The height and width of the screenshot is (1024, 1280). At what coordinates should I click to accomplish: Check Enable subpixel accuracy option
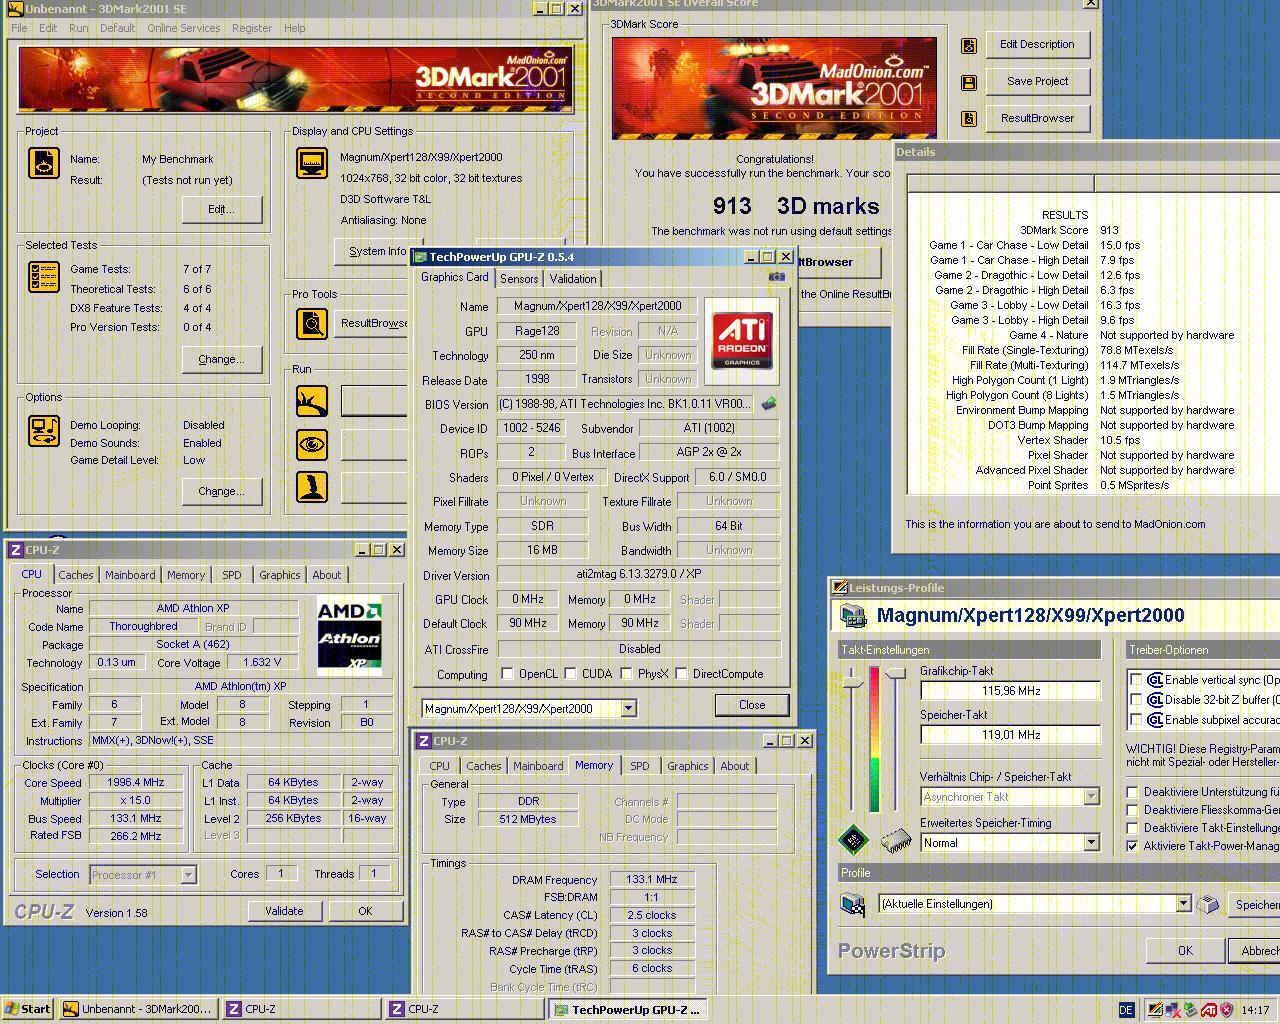[x=1135, y=720]
